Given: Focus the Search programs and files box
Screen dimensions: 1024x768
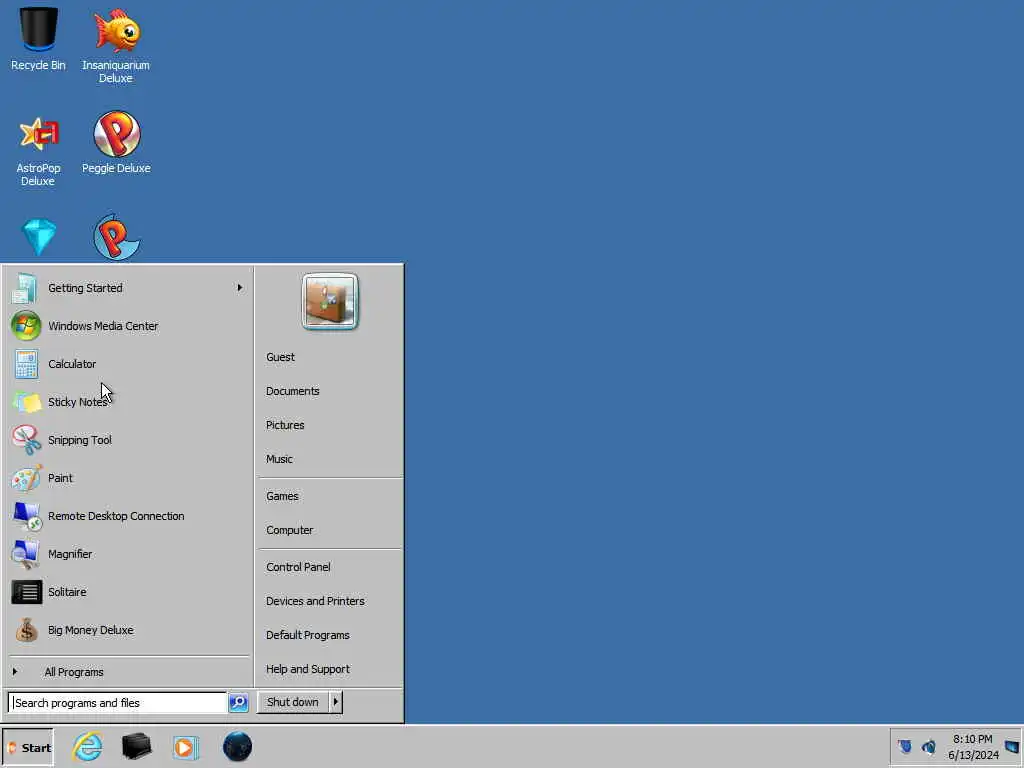Looking at the screenshot, I should click(x=118, y=703).
